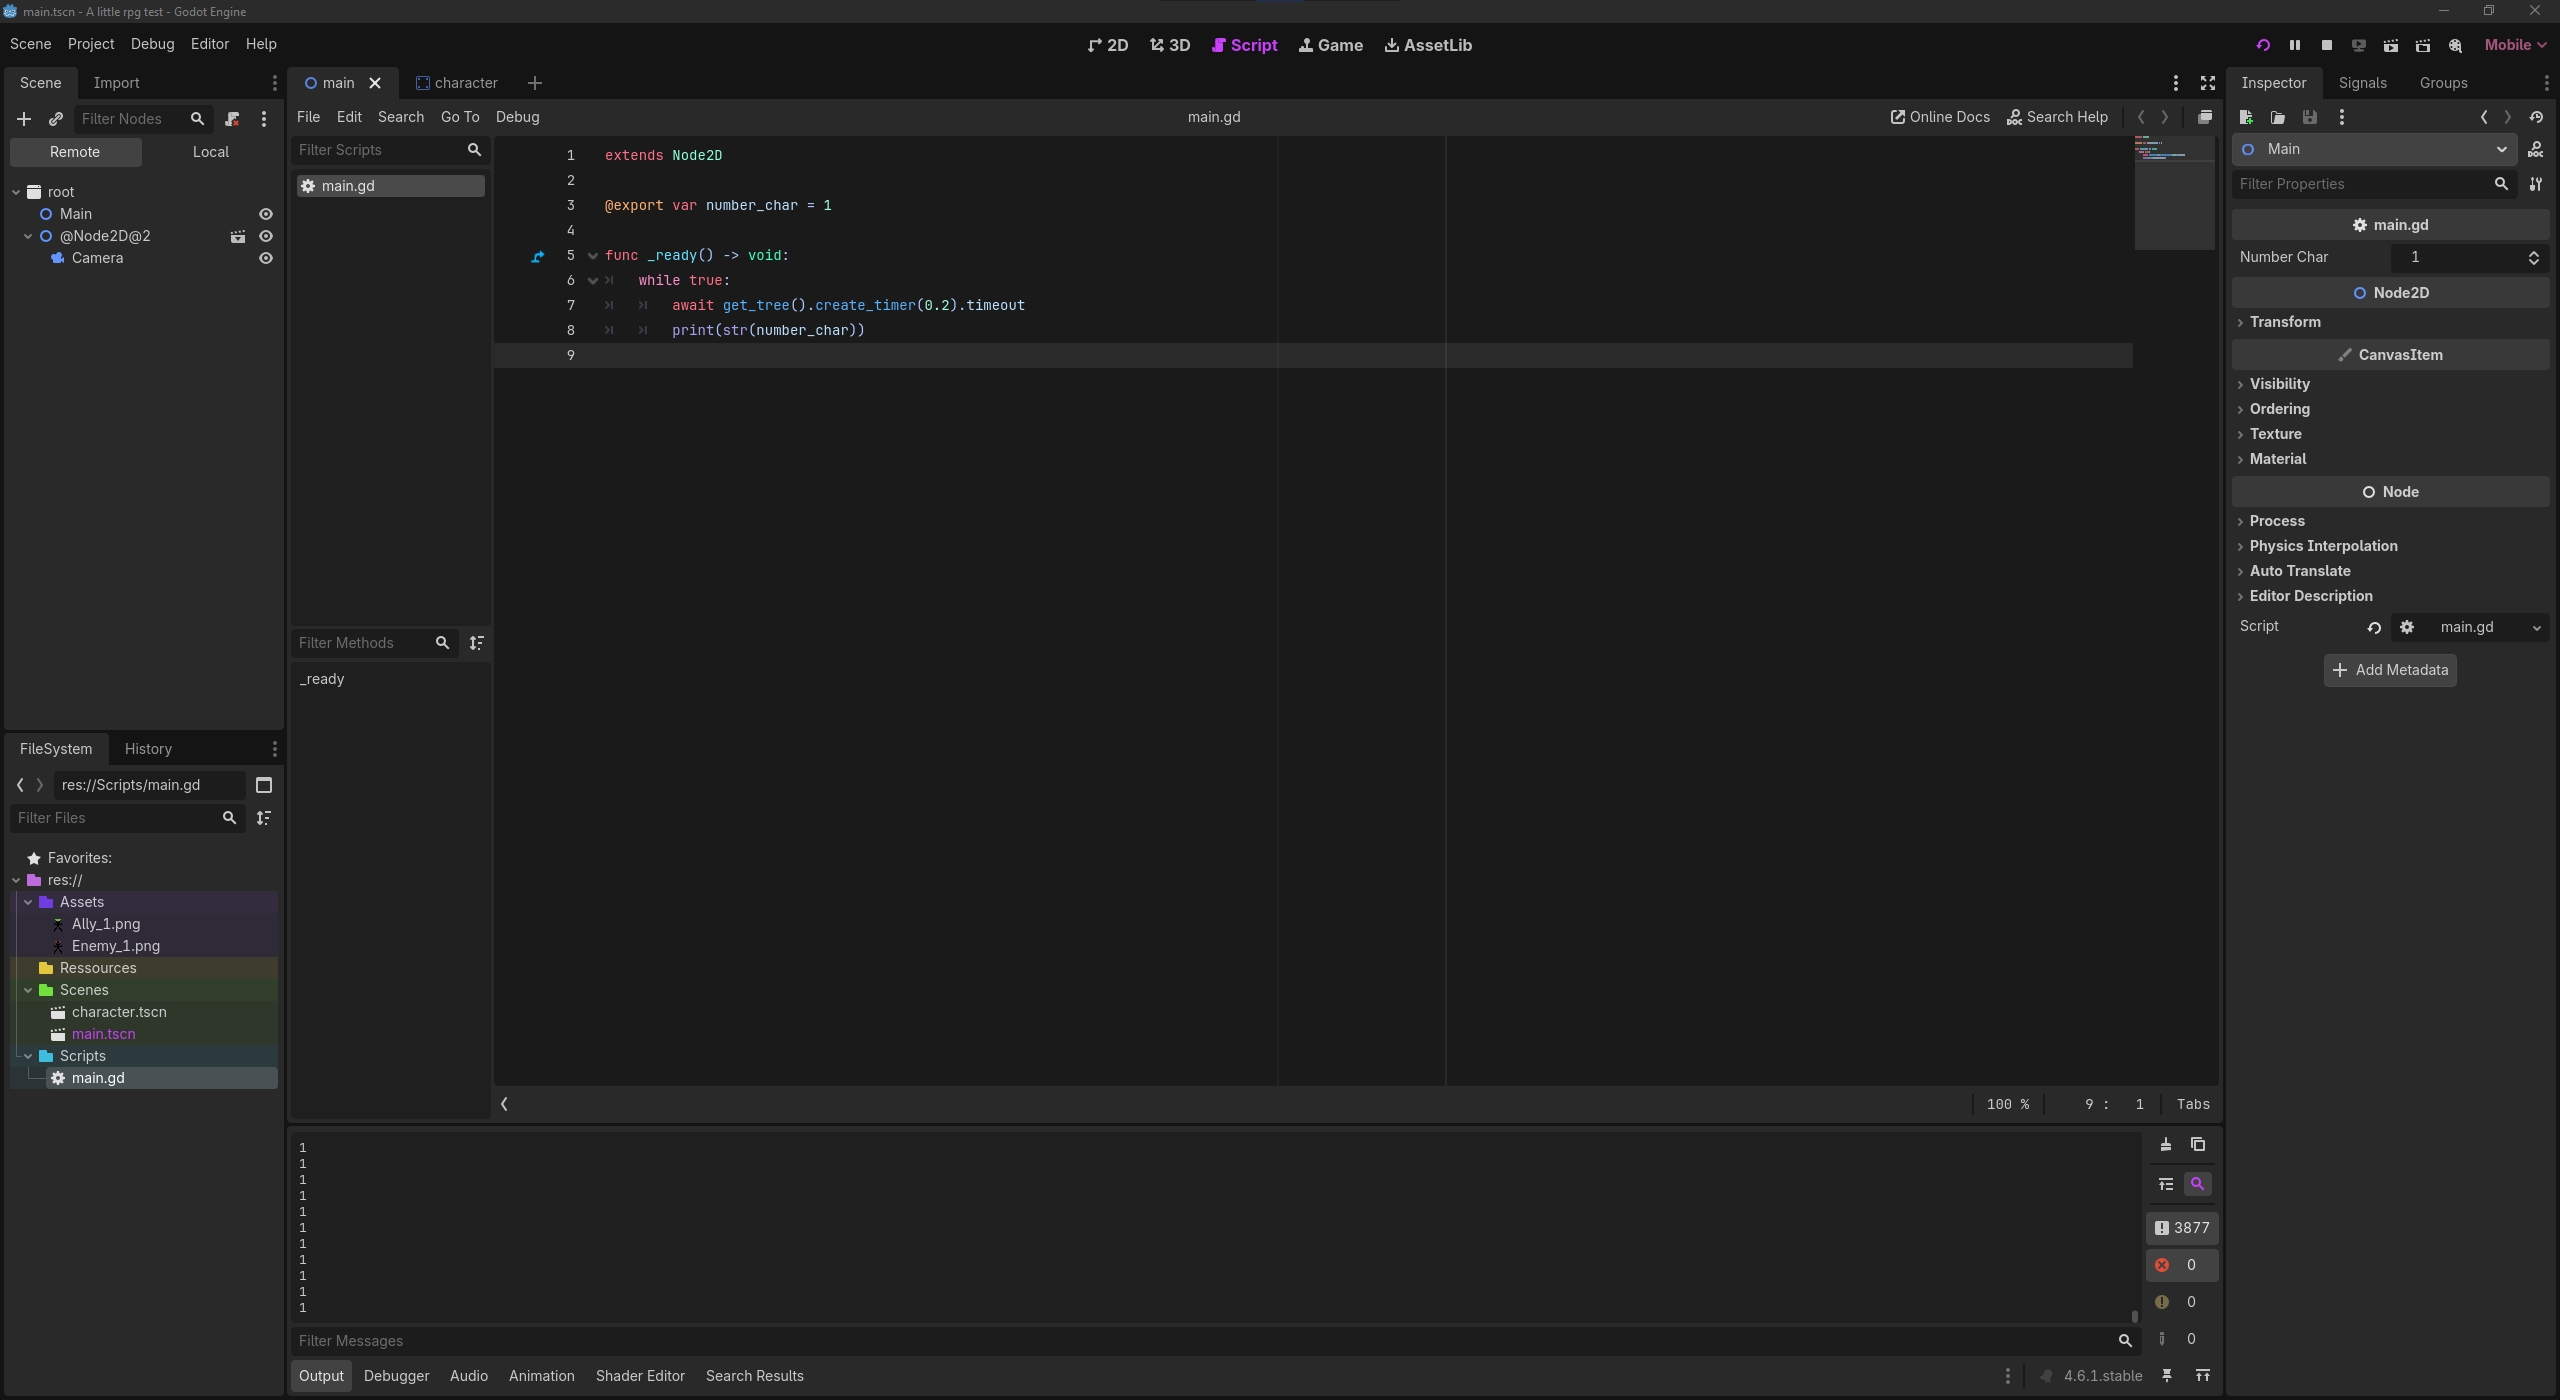Viewport: 2560px width, 1400px height.
Task: Open the Main object dropdown in Inspector
Action: [x=2375, y=150]
